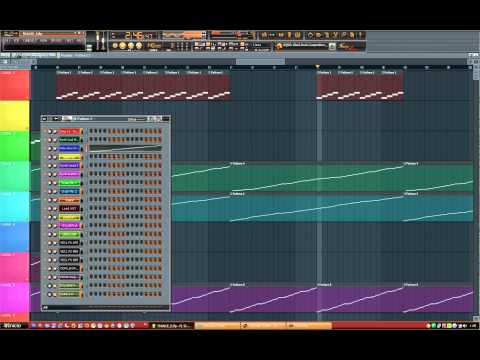Select the dark maroon Lead channel button
Image resolution: width=480 pixels, height=360 pixels.
tap(69, 208)
